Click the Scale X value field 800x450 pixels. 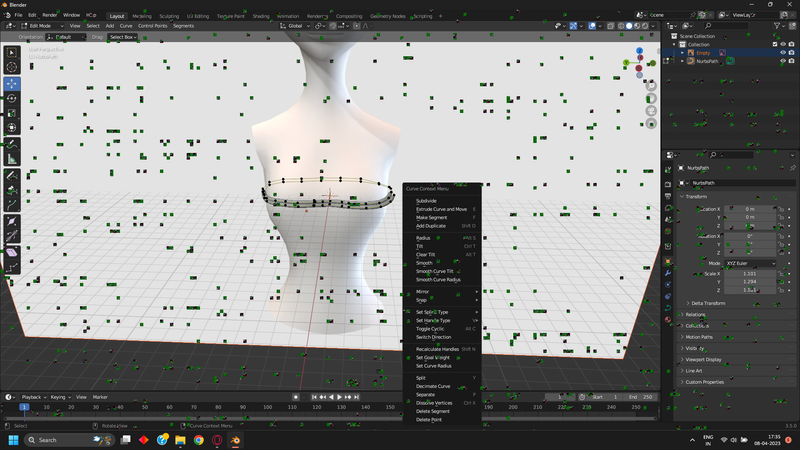pos(750,273)
